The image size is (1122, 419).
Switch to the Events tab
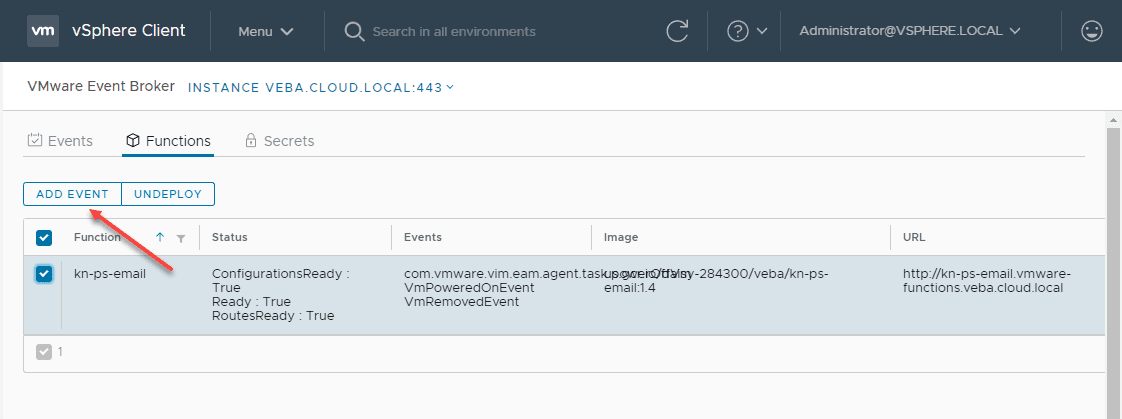[60, 141]
